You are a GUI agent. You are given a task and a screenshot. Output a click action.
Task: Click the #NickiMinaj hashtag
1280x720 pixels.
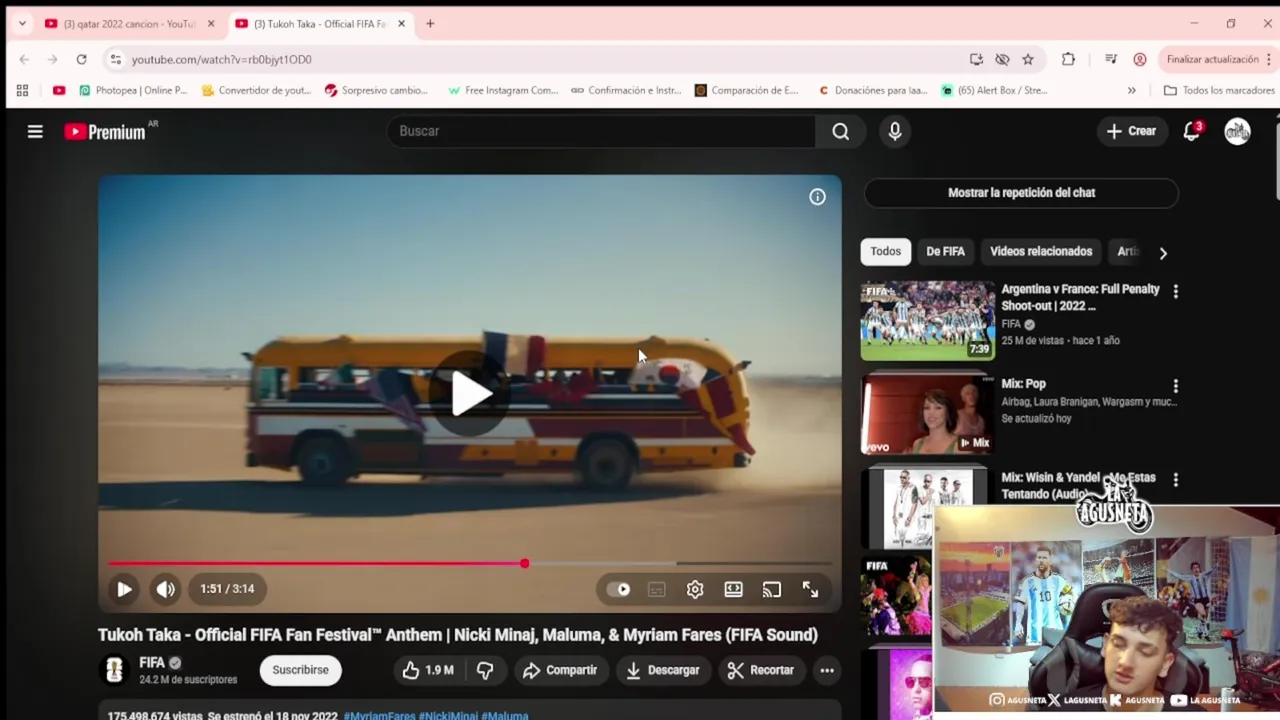click(x=448, y=716)
